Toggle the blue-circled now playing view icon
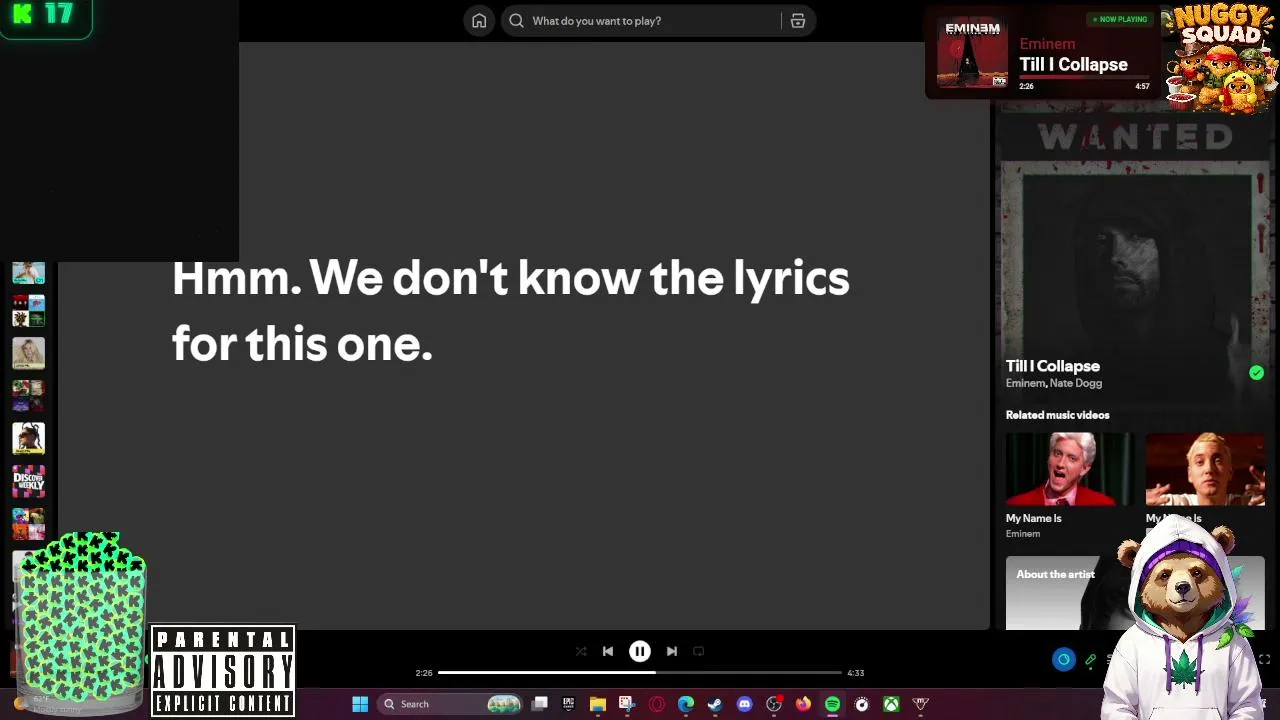 (1063, 659)
